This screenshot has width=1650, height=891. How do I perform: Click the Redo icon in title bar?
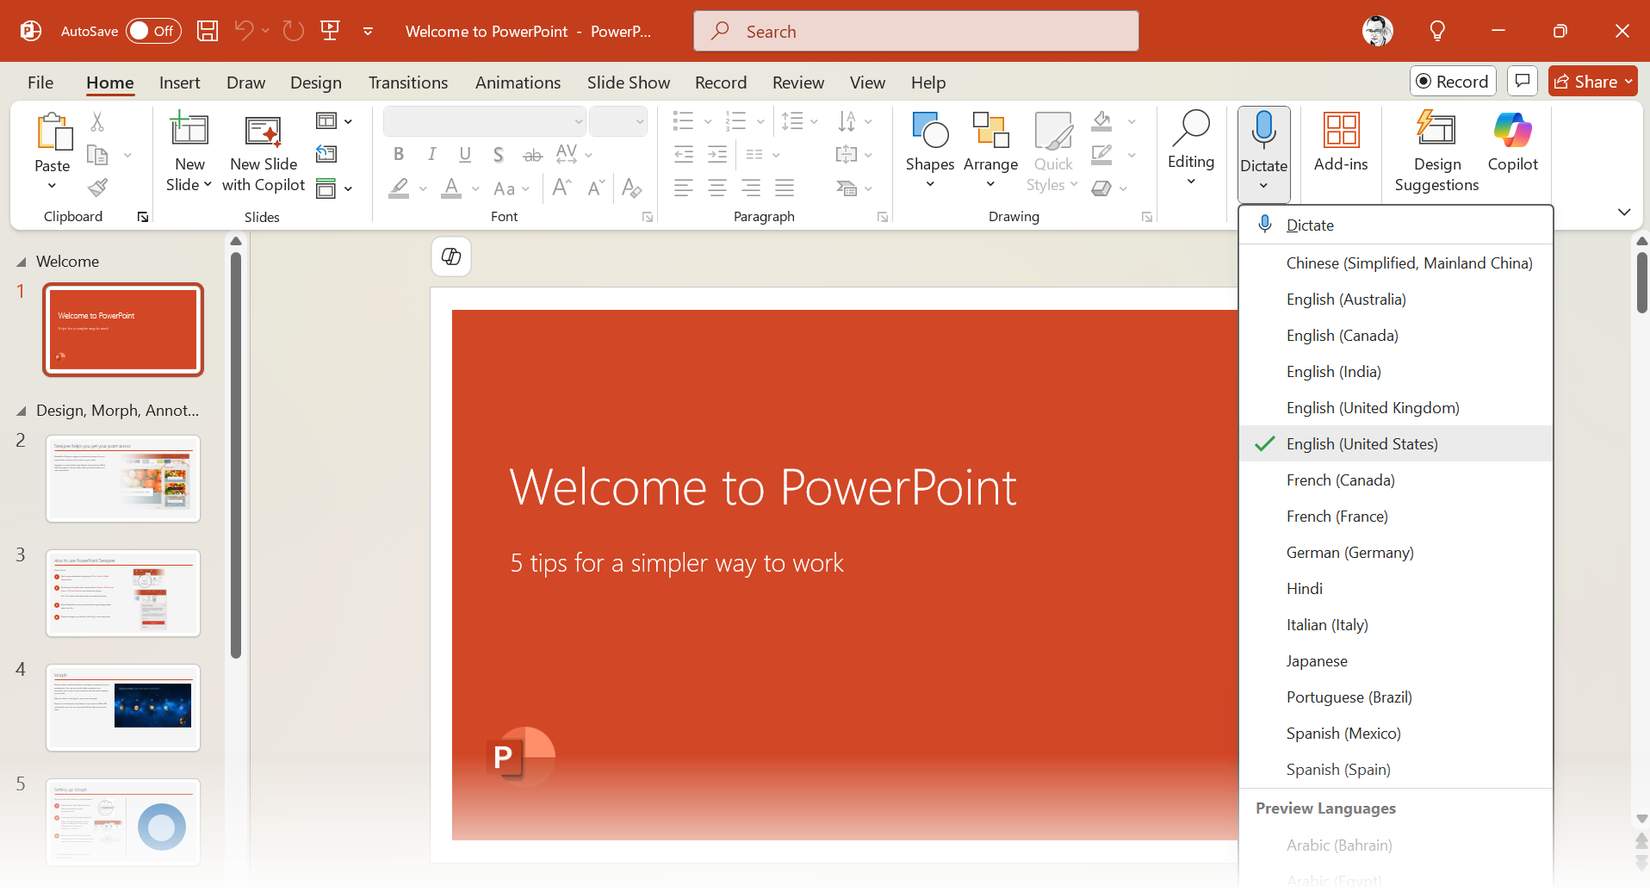pos(293,31)
